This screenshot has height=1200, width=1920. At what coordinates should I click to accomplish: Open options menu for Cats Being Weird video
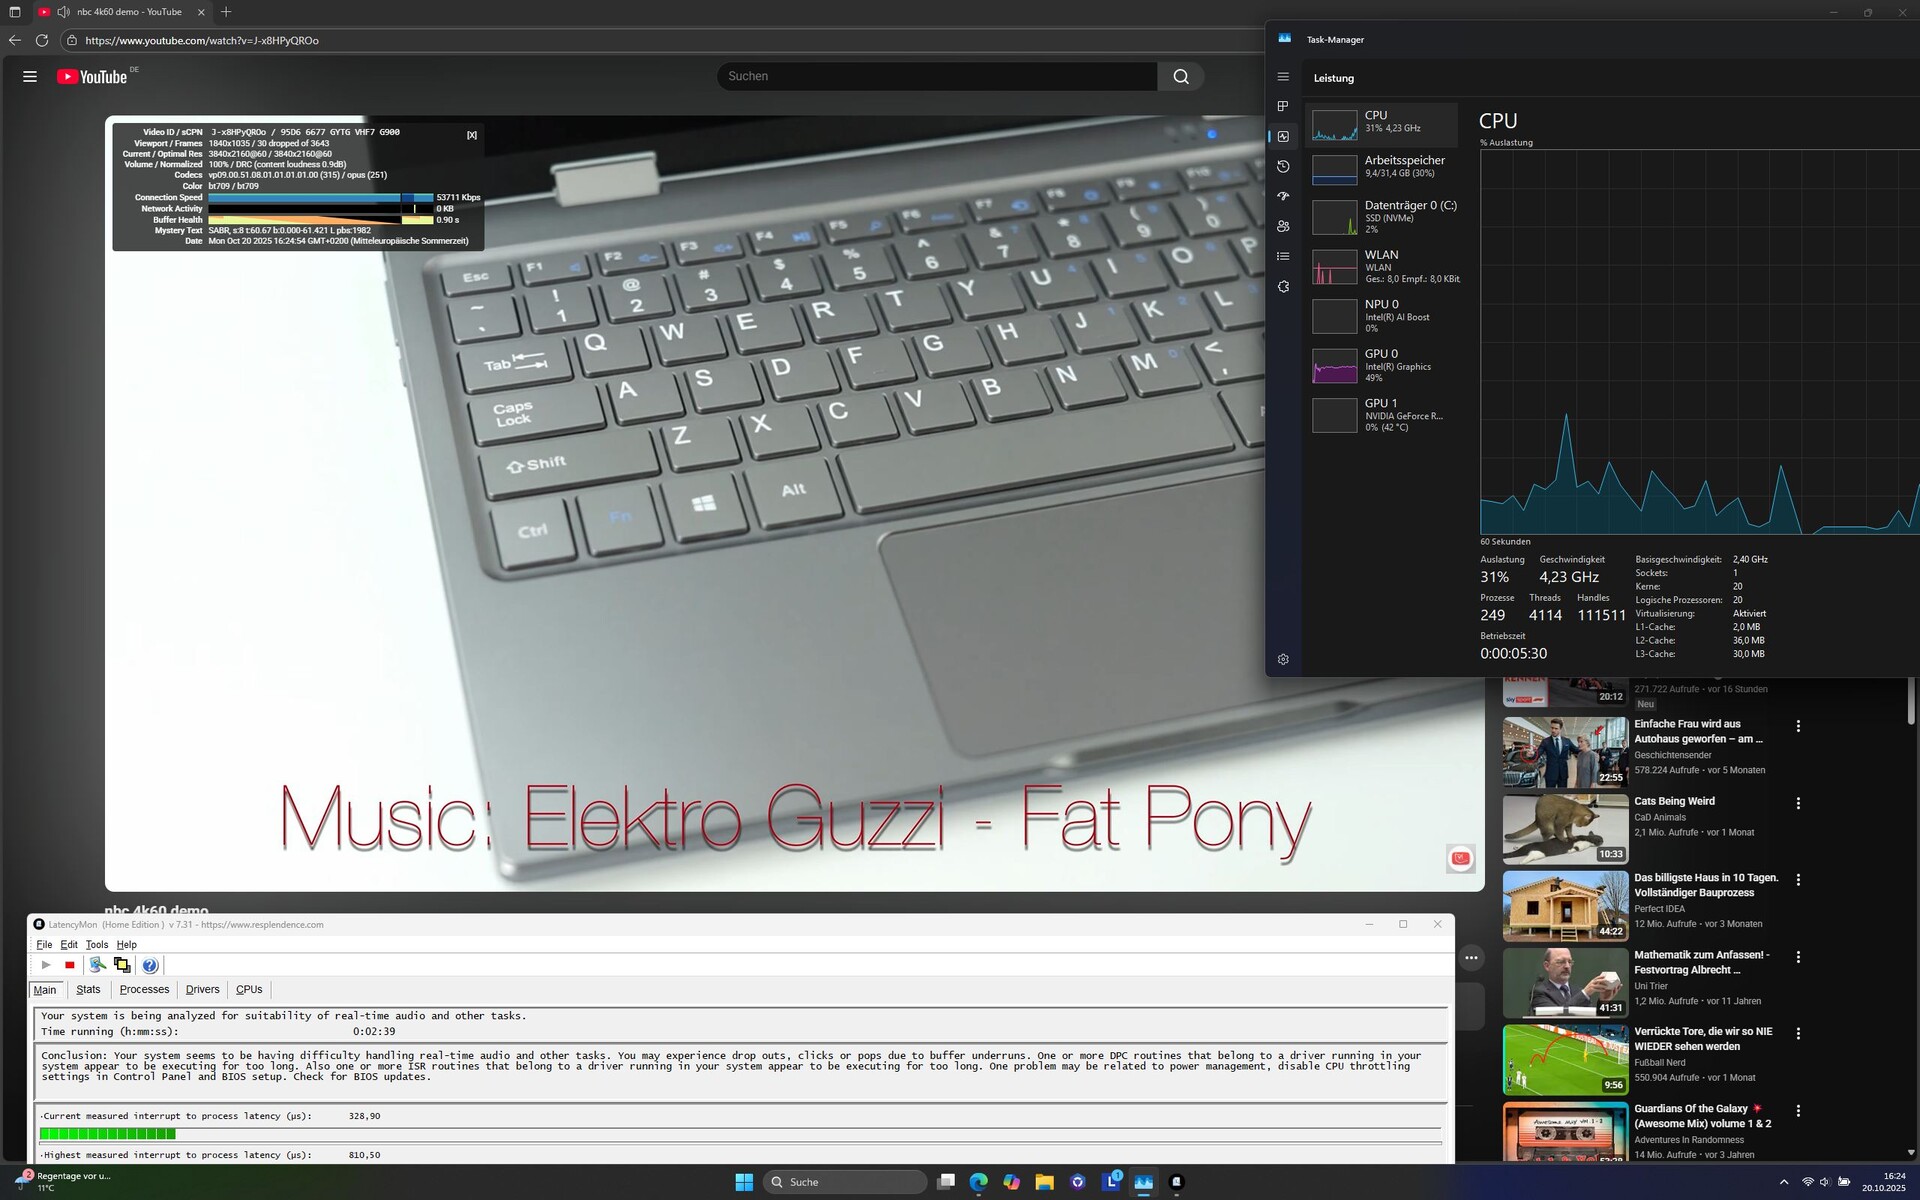click(1798, 803)
